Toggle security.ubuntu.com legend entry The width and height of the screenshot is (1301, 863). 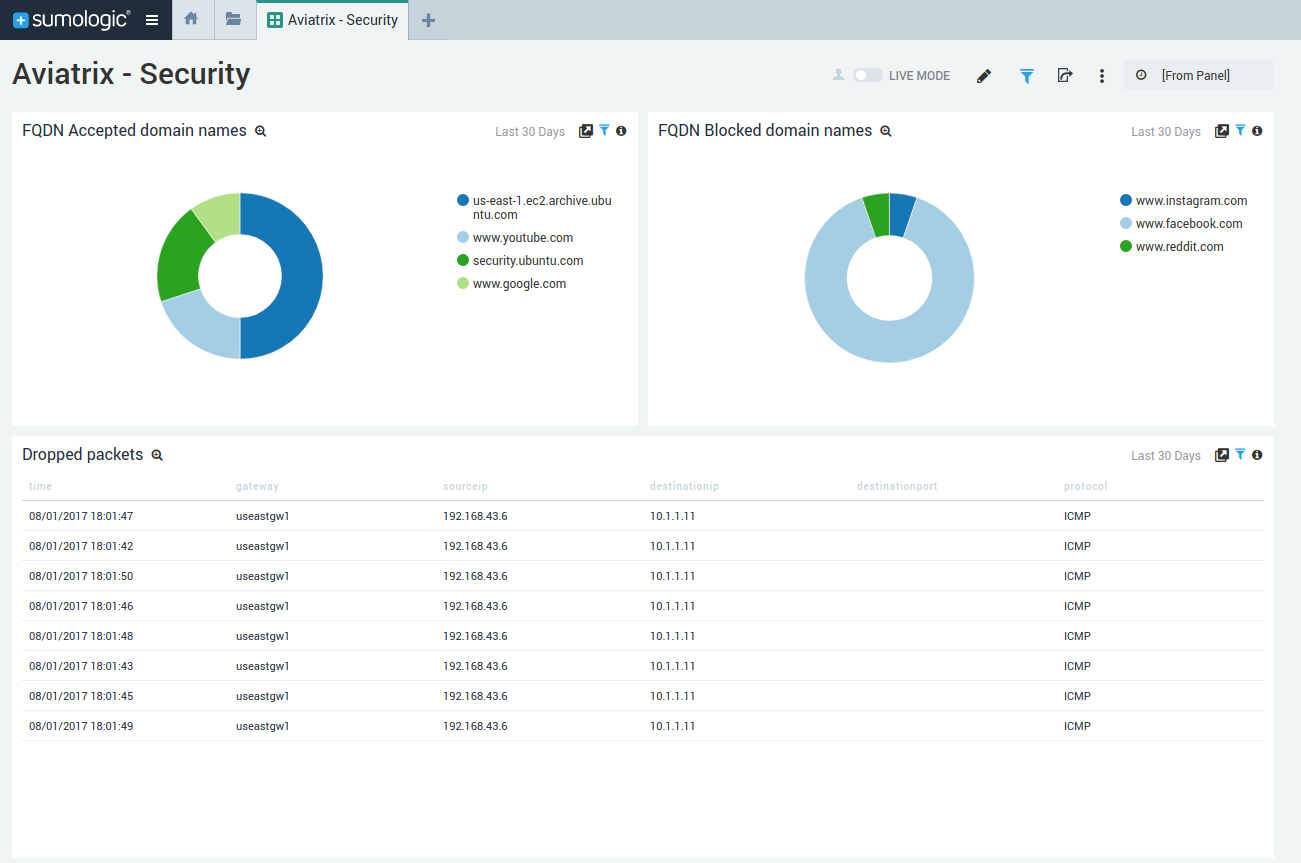pos(520,261)
